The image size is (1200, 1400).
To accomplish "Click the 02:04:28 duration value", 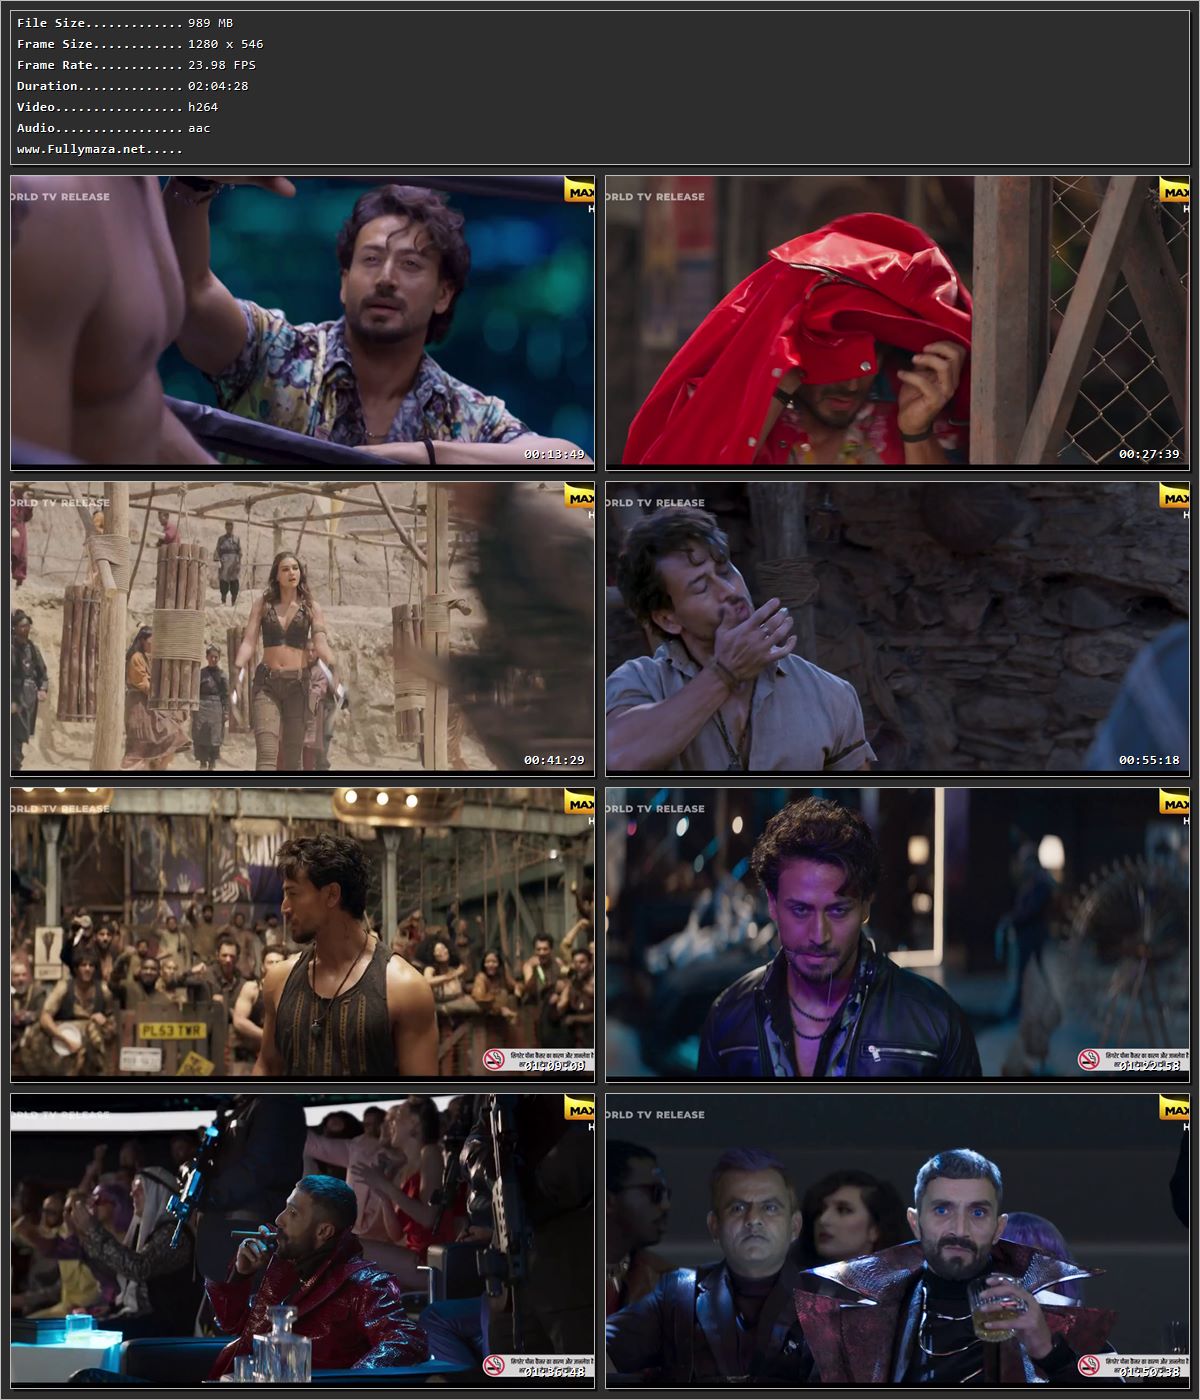I will pos(218,86).
